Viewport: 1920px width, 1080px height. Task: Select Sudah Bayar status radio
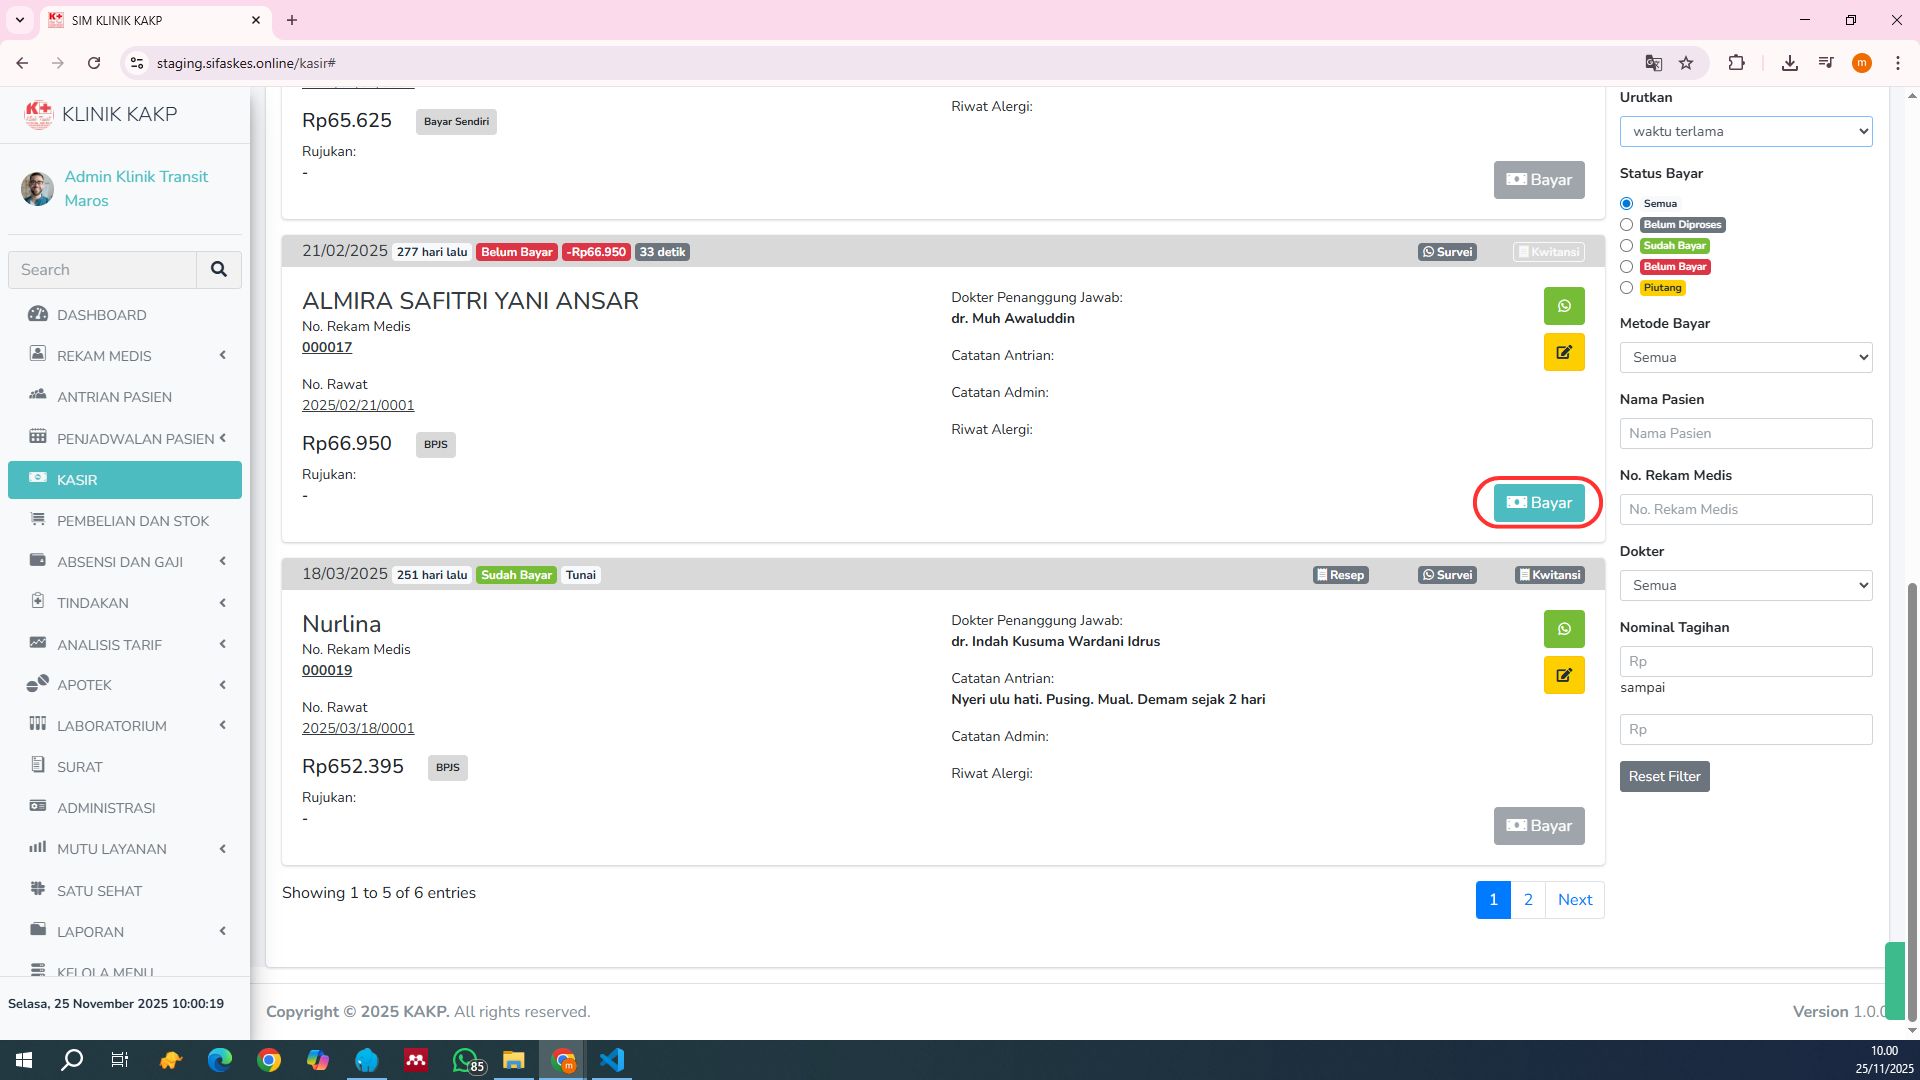1626,246
